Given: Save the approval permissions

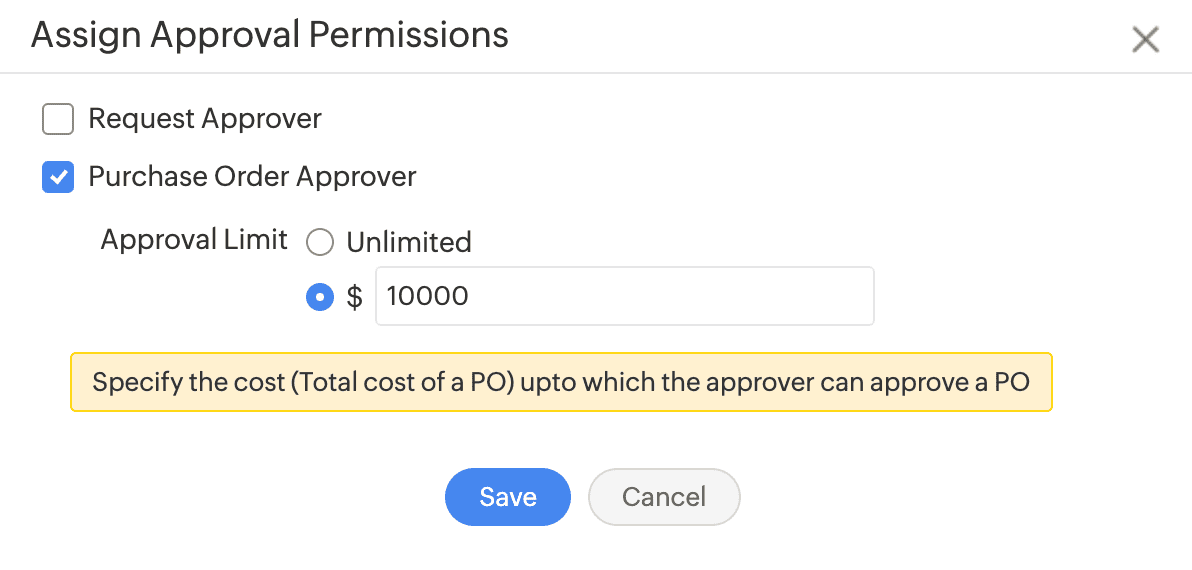Looking at the screenshot, I should coord(507,497).
